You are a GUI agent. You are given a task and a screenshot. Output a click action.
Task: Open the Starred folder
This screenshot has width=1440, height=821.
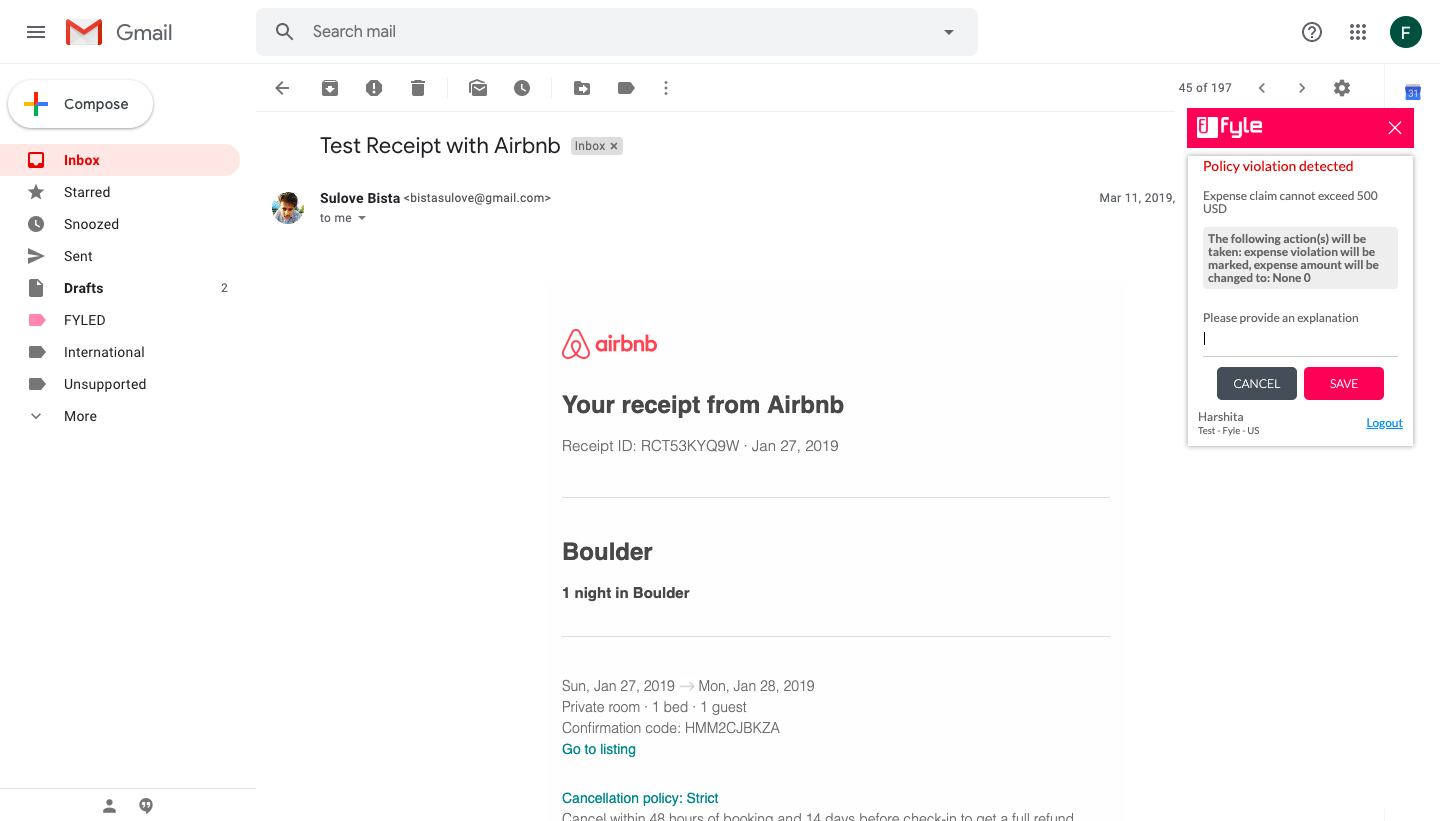click(87, 192)
